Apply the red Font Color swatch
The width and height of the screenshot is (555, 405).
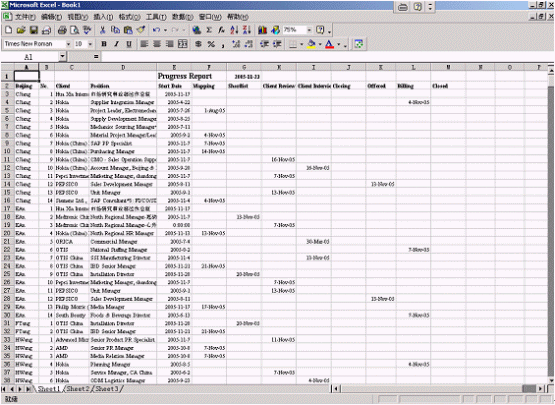(x=330, y=44)
